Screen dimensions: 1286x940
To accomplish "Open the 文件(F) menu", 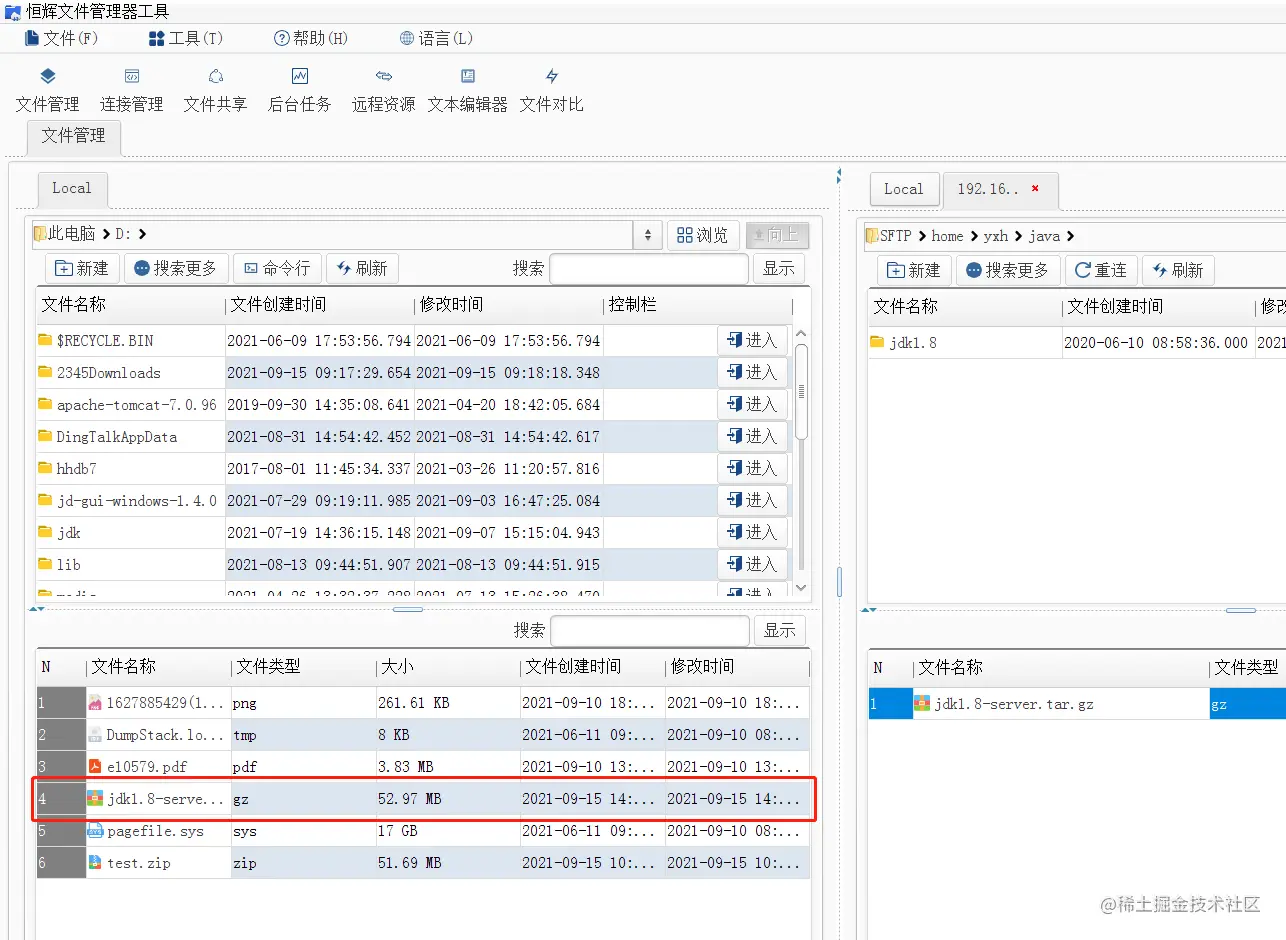I will 61,38.
